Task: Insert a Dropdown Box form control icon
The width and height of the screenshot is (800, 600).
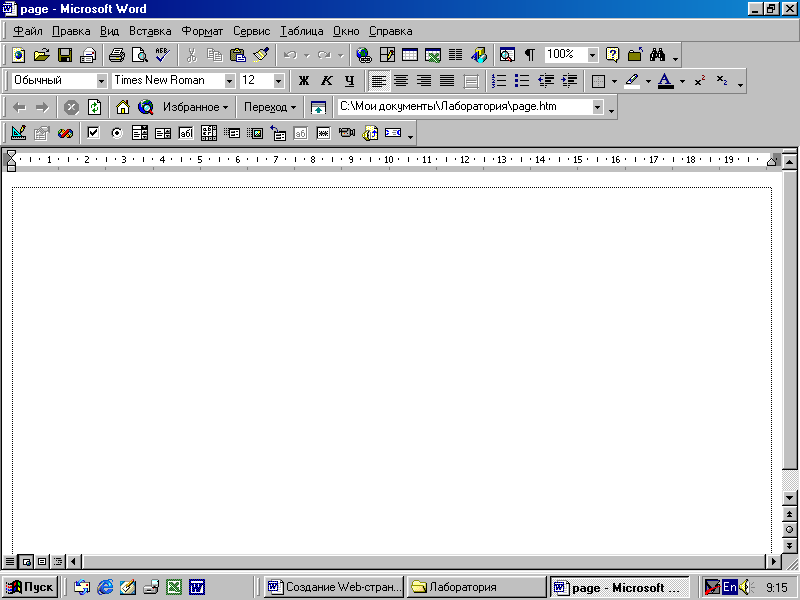Action: [140, 133]
